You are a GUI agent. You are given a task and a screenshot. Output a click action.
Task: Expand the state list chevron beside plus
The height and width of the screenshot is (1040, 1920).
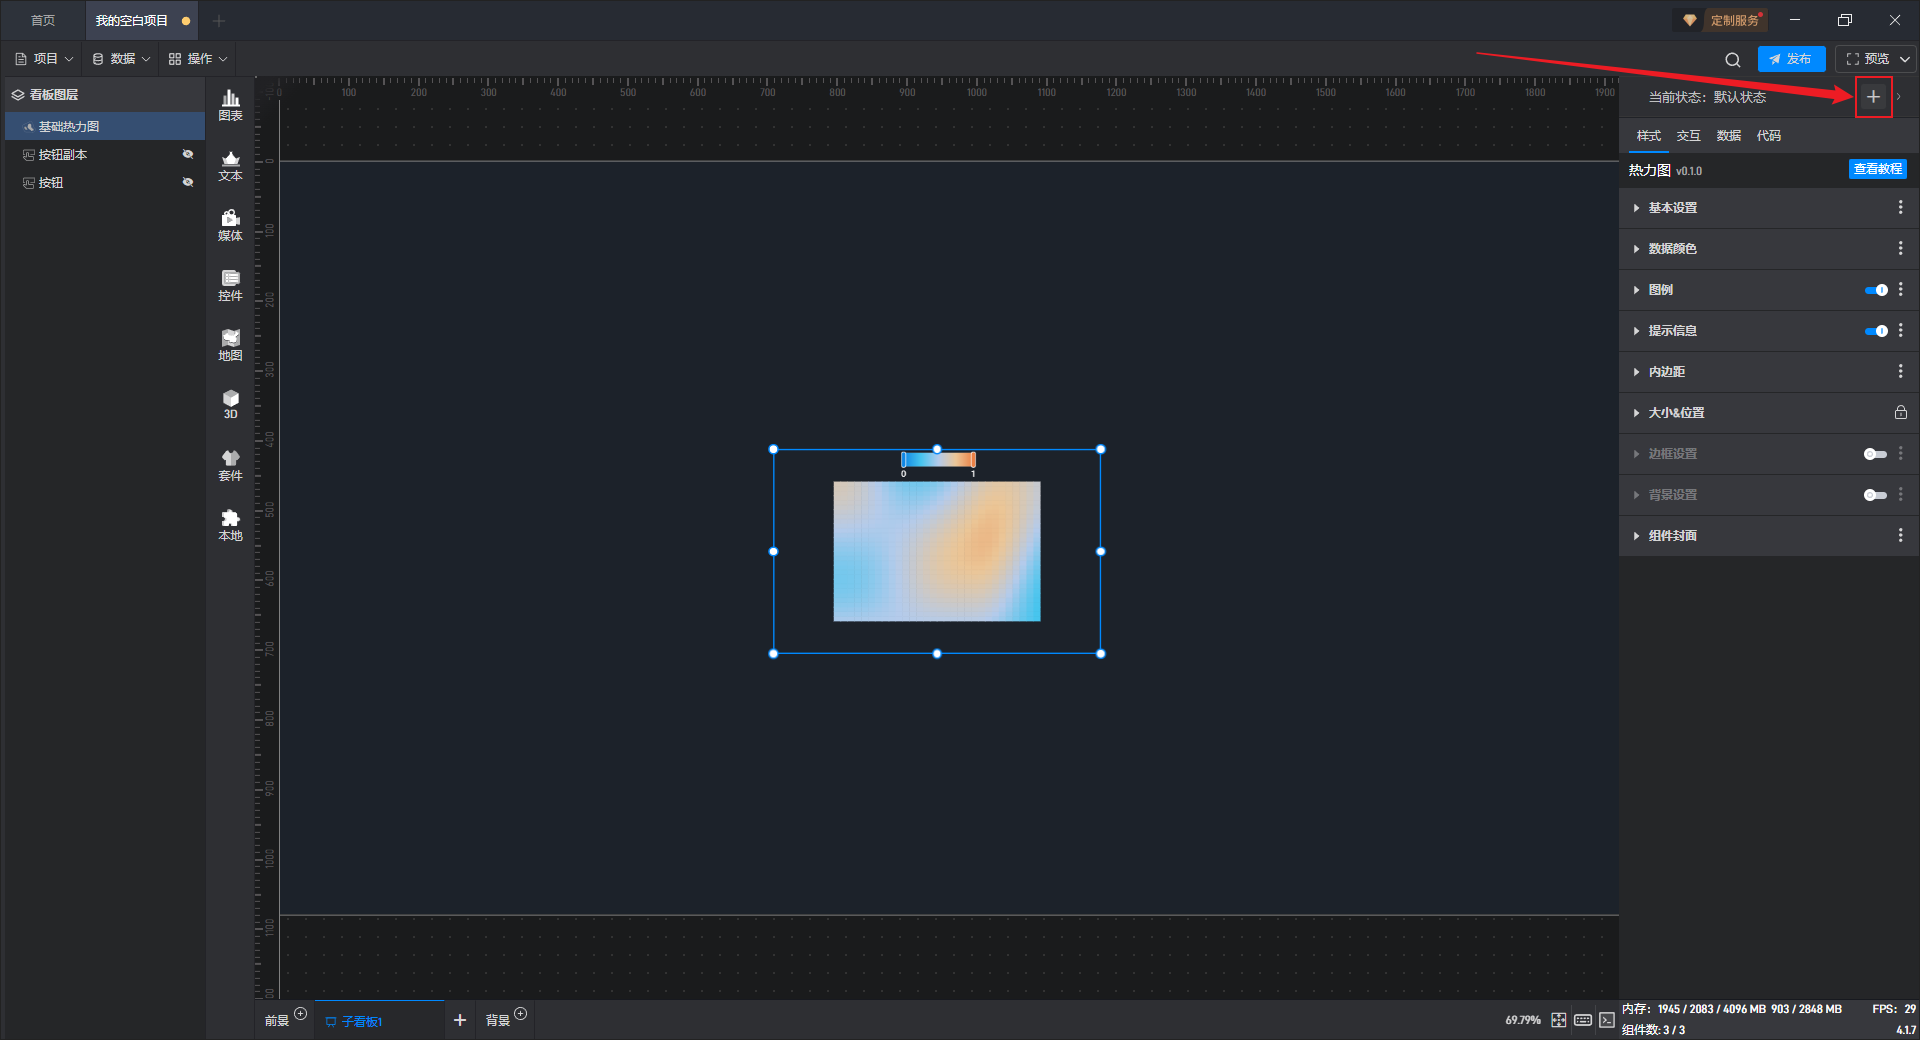coord(1899,97)
